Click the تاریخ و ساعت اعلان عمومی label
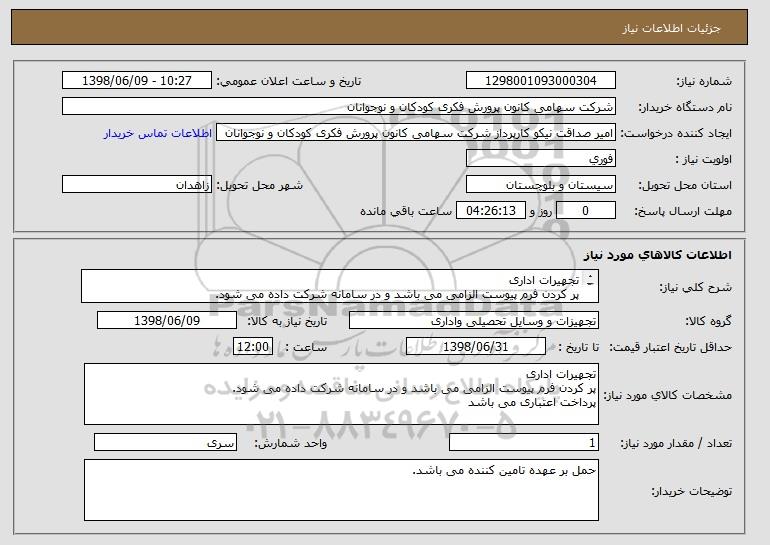This screenshot has height=545, width=770. point(289,81)
